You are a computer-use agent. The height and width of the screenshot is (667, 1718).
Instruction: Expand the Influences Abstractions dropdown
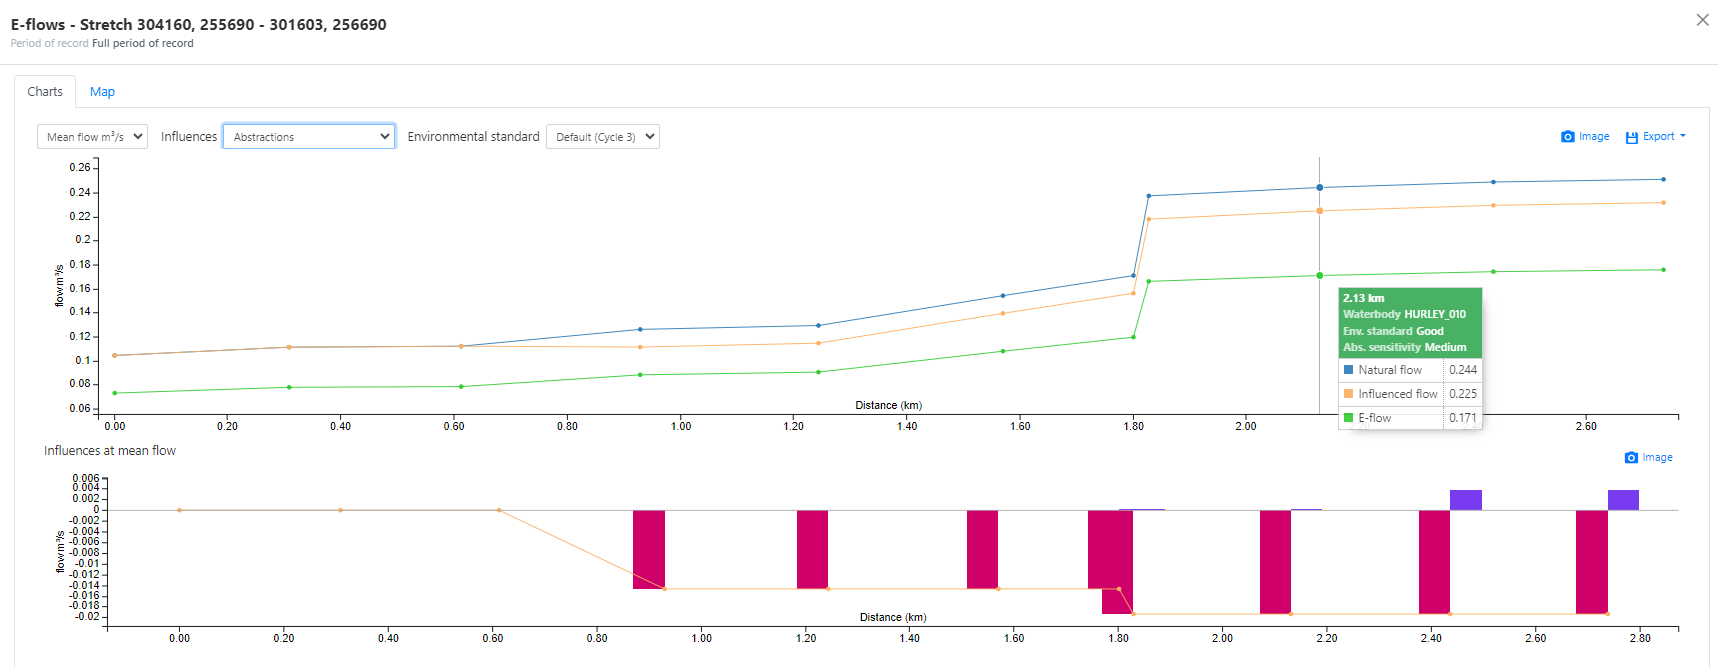308,137
